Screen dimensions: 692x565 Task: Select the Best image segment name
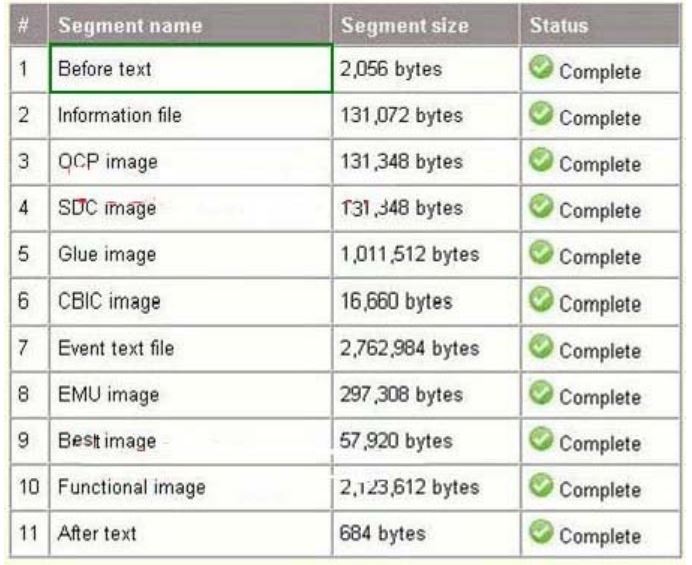107,441
